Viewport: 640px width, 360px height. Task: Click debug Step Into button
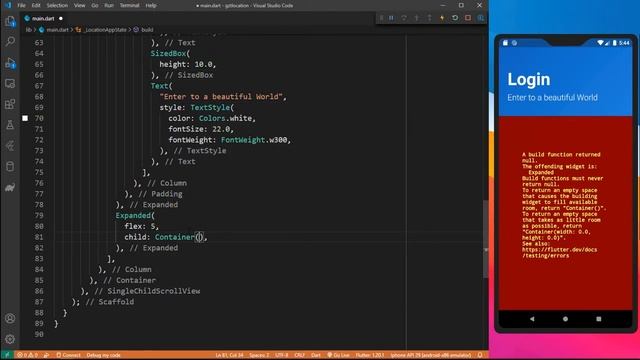[x=417, y=18]
